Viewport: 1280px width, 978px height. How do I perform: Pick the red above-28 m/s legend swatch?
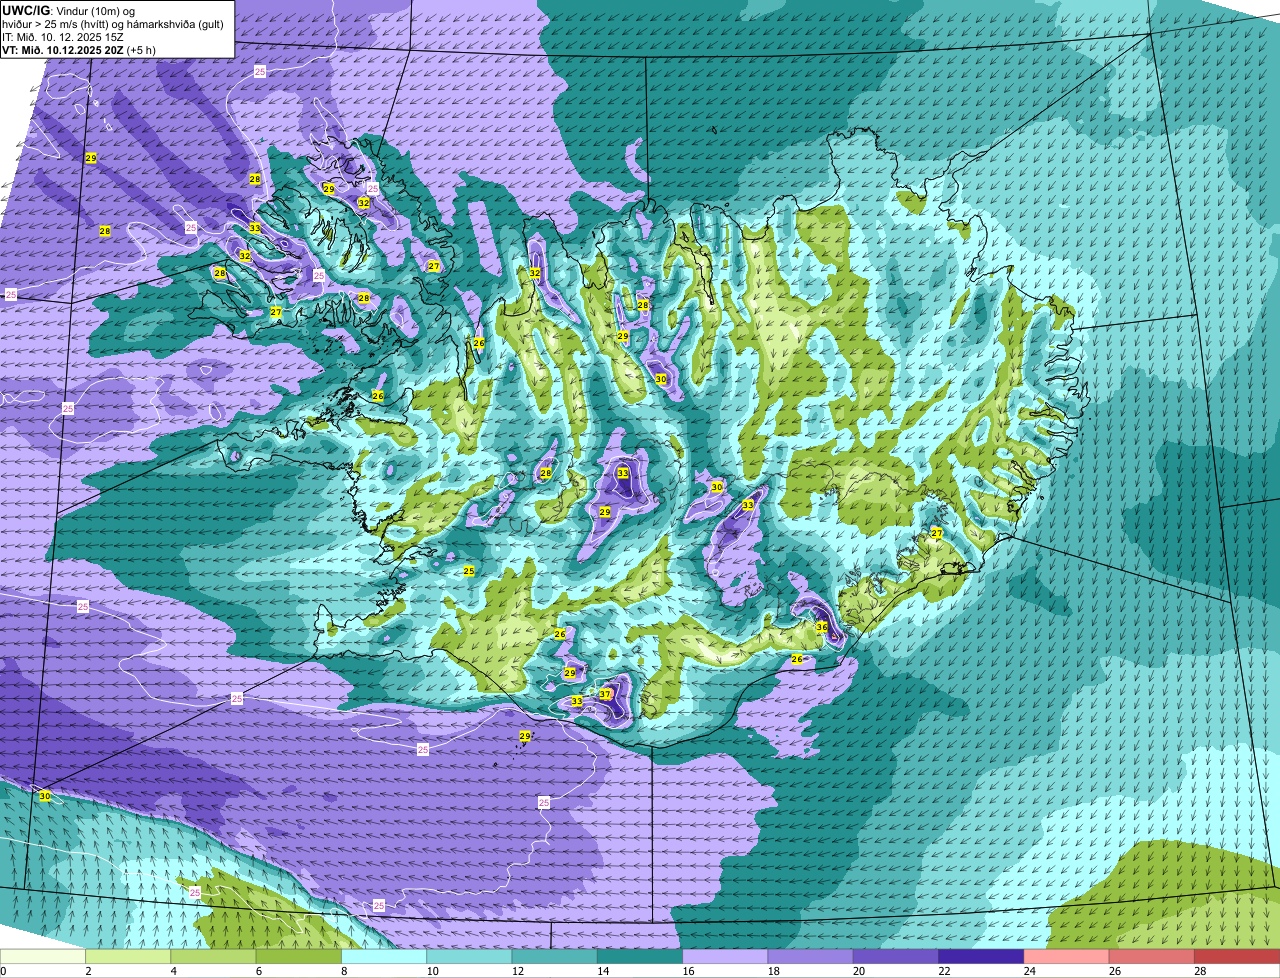1238,956
